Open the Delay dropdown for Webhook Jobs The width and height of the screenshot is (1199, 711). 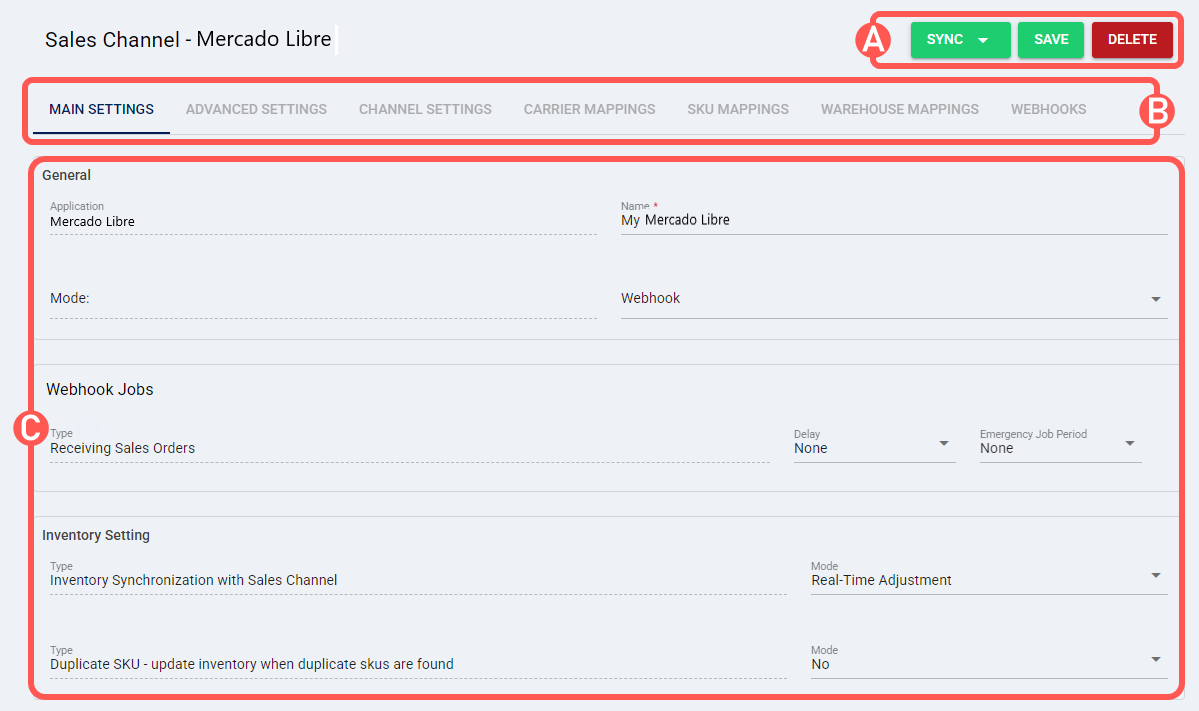click(x=874, y=445)
